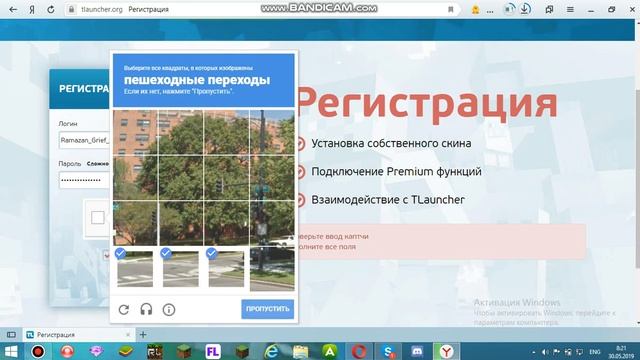Open Internet Explorer from the taskbar

[271, 351]
